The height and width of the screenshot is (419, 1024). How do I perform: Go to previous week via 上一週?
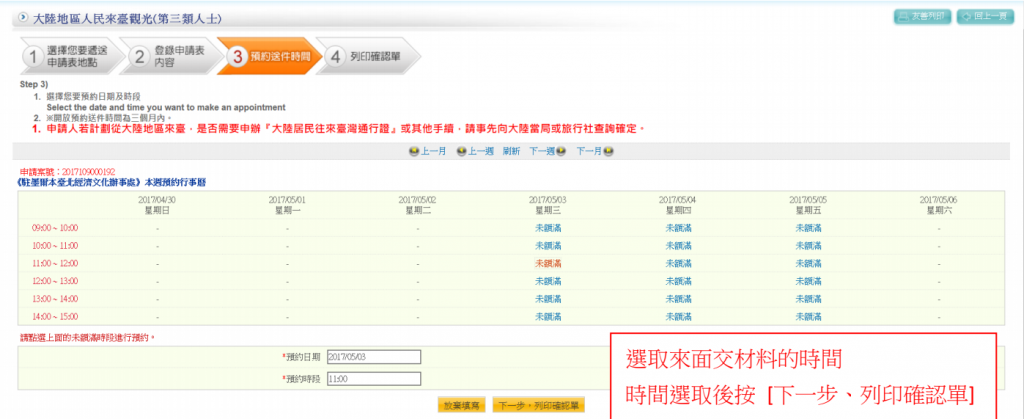[x=475, y=151]
